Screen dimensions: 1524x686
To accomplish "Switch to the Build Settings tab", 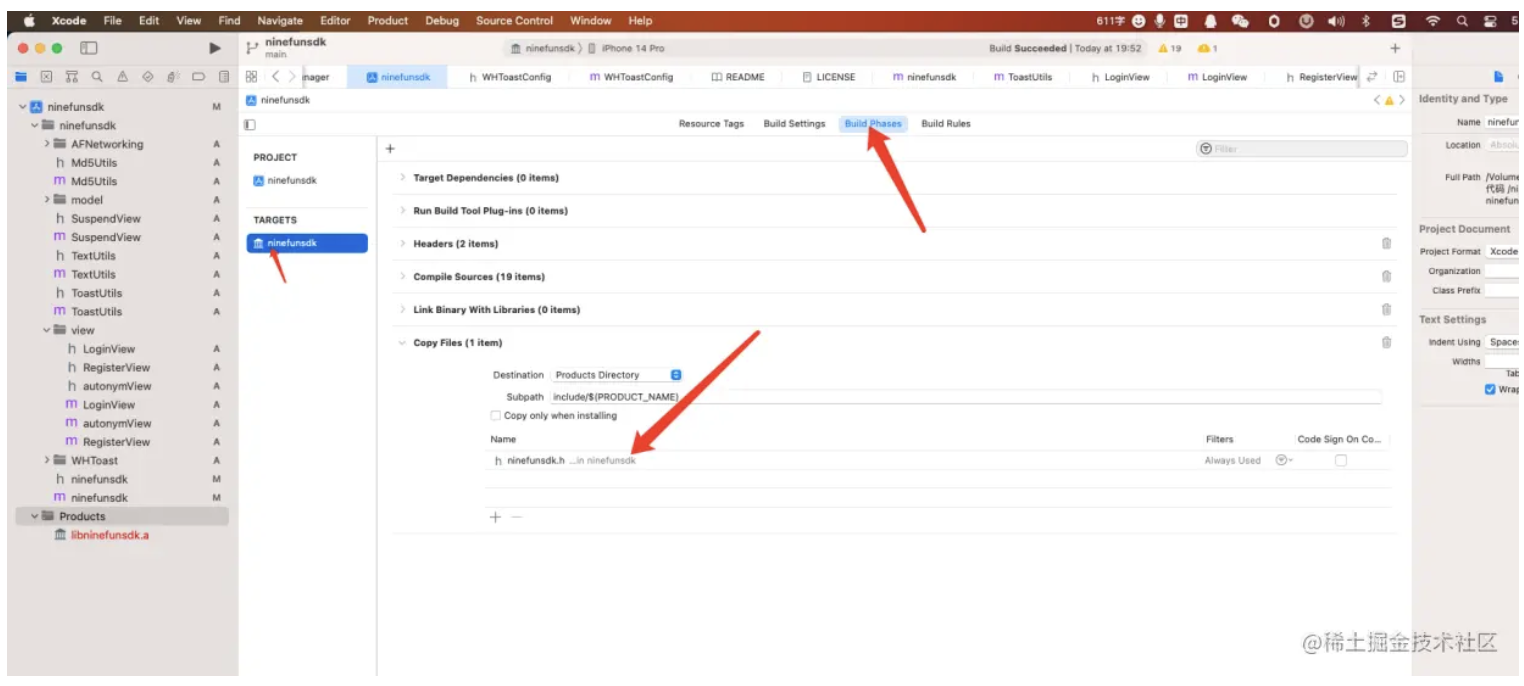I will [794, 124].
